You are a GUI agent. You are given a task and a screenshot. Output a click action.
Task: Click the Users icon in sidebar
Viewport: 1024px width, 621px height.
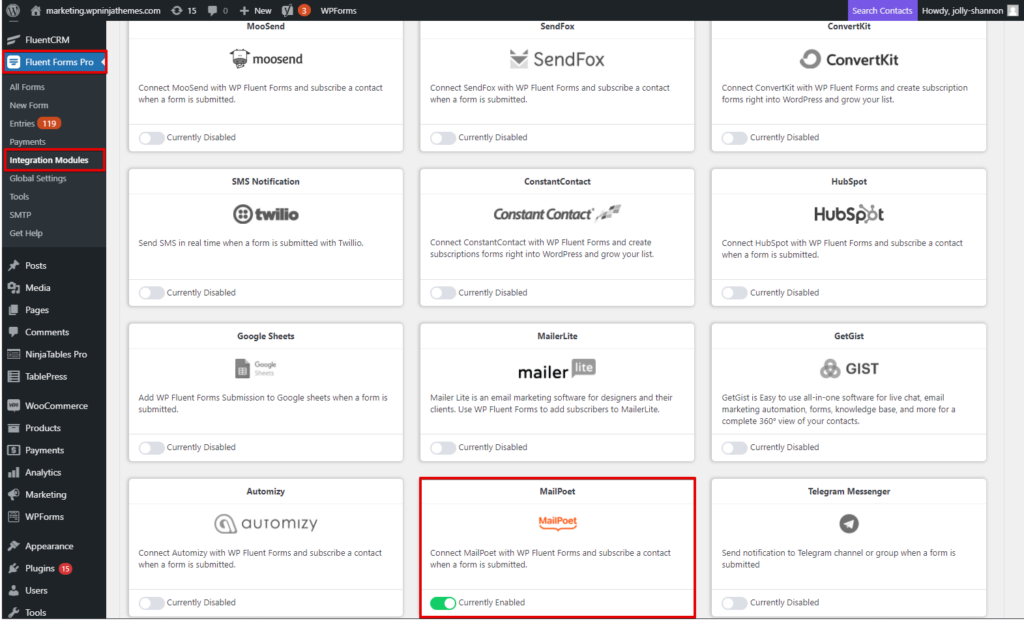[13, 591]
